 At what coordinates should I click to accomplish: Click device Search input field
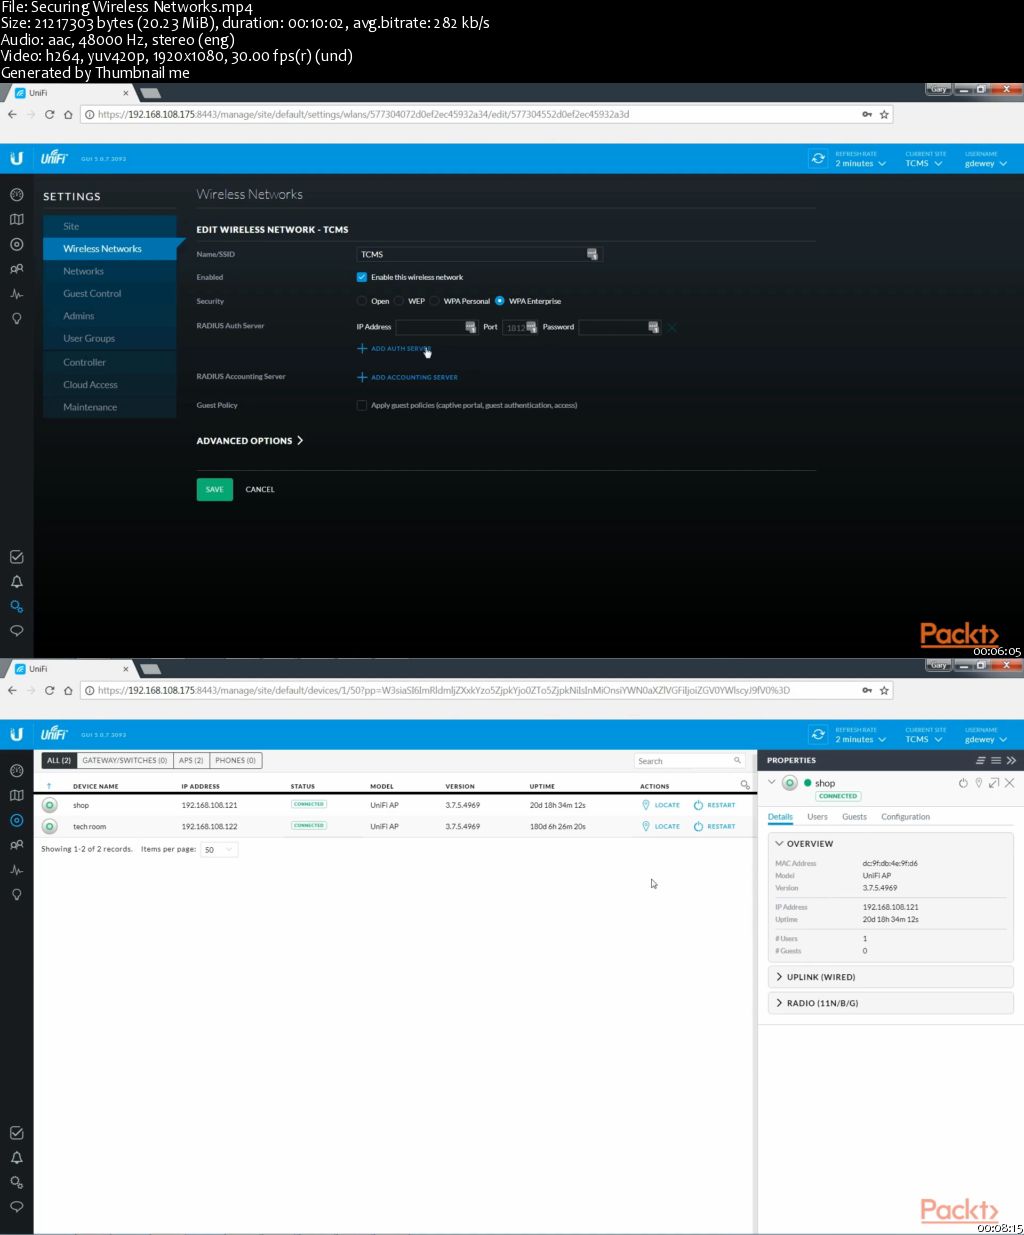pyautogui.click(x=690, y=761)
